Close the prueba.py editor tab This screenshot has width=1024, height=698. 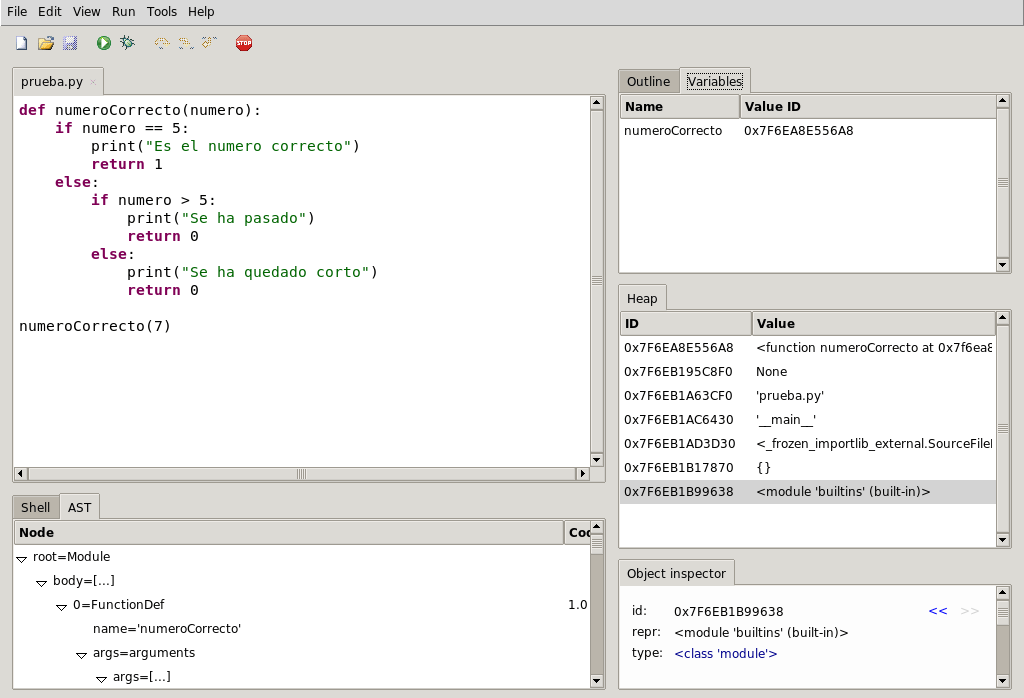(93, 82)
